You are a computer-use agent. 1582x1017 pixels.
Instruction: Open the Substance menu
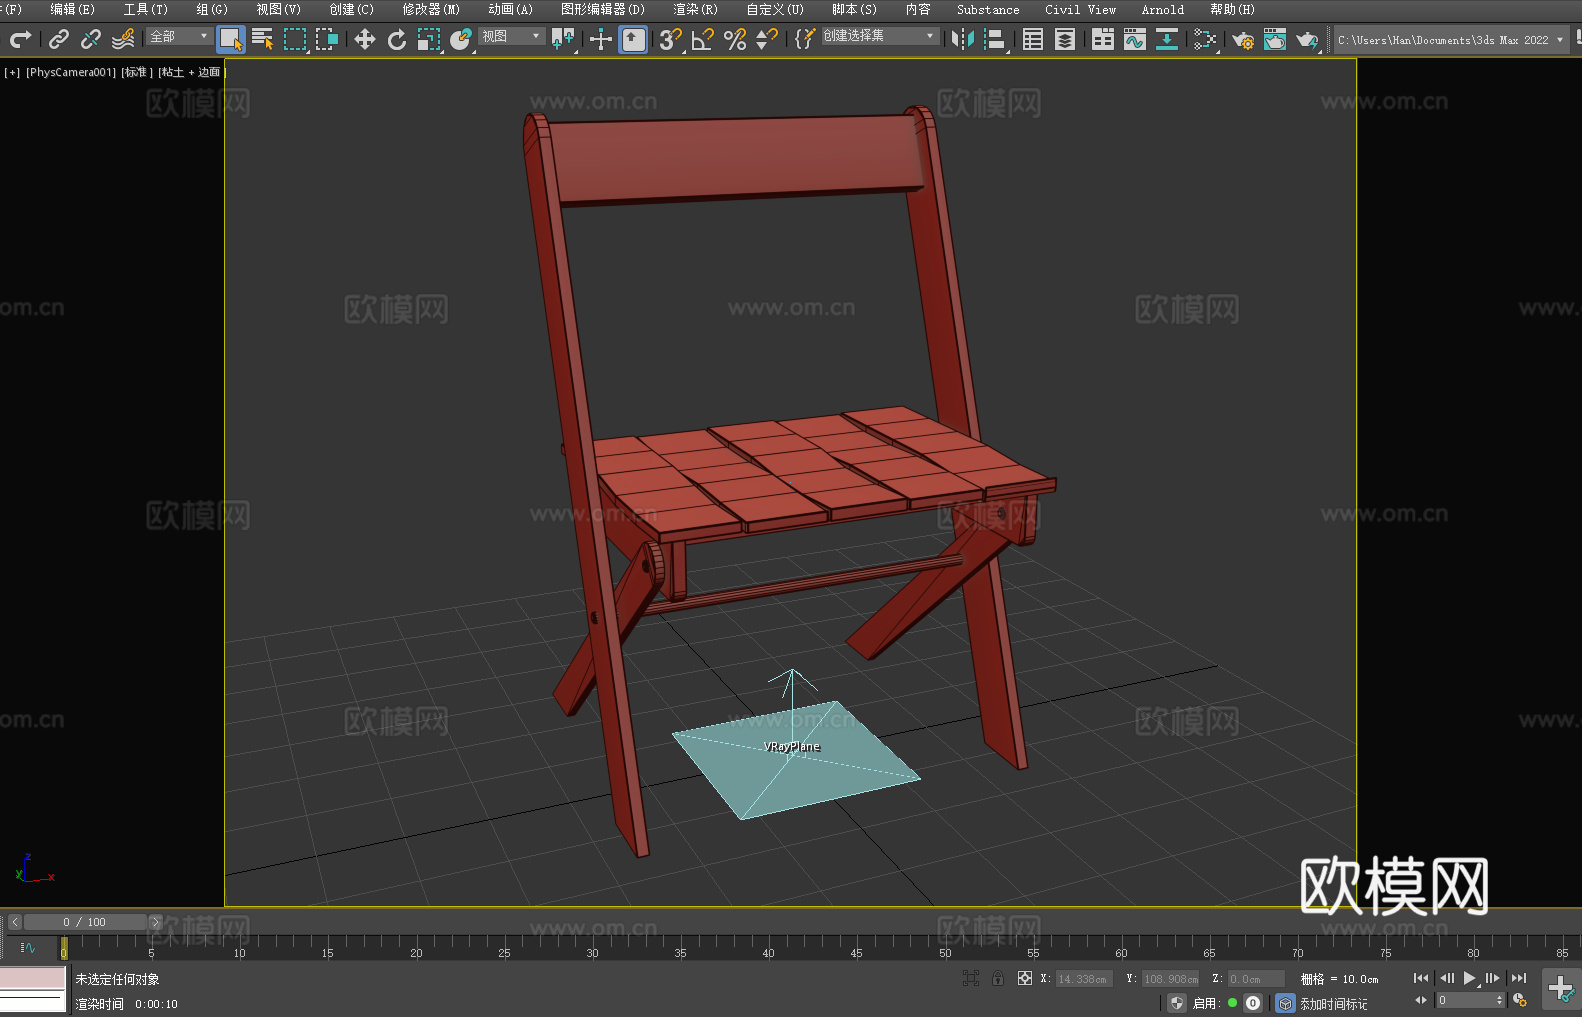tap(988, 9)
